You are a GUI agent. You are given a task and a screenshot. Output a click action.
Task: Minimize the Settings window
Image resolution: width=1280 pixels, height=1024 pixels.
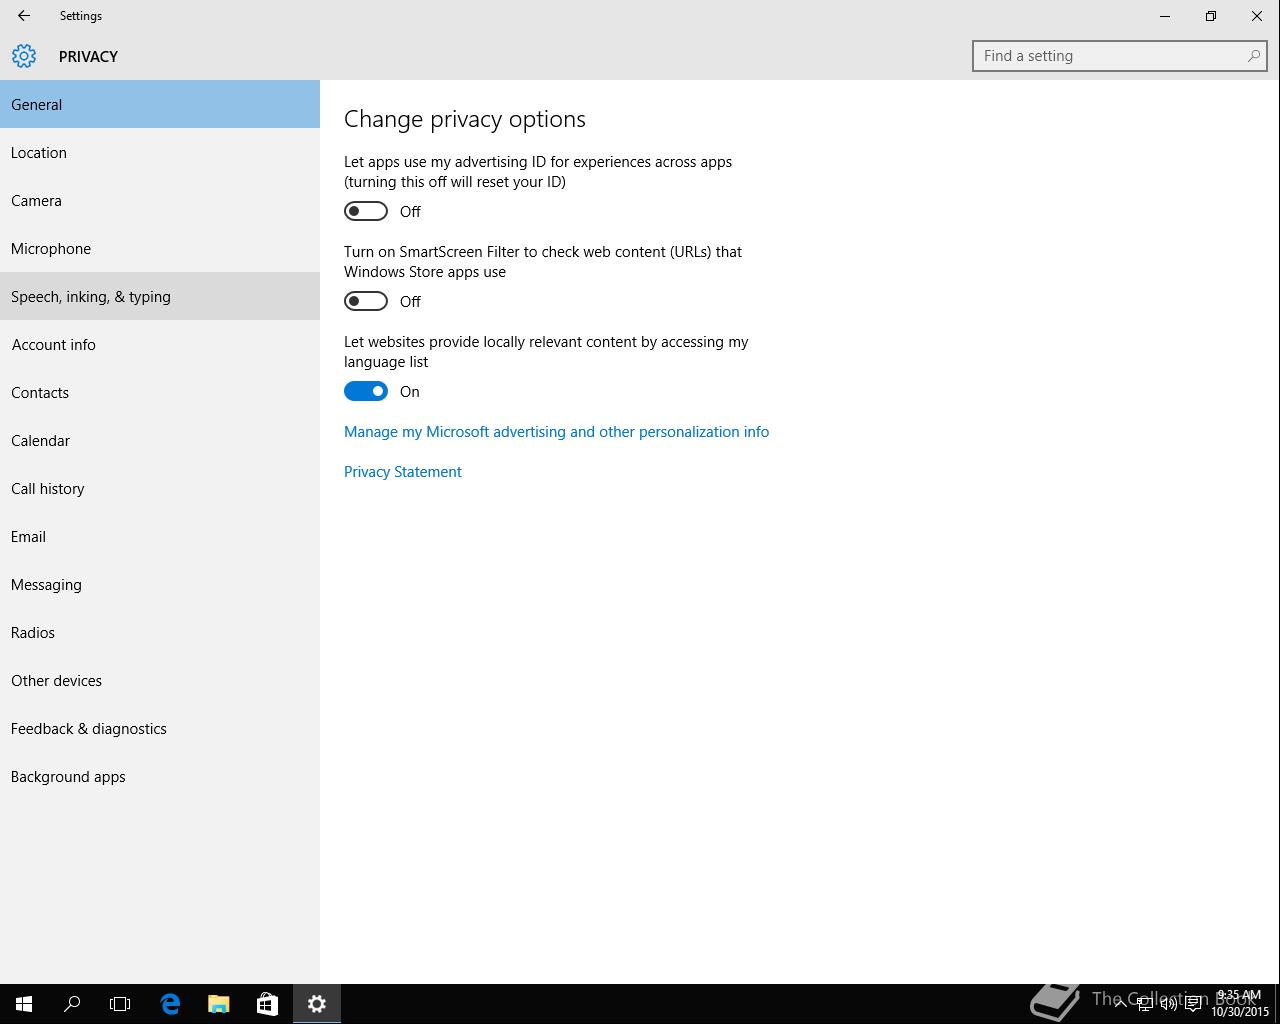click(x=1165, y=16)
